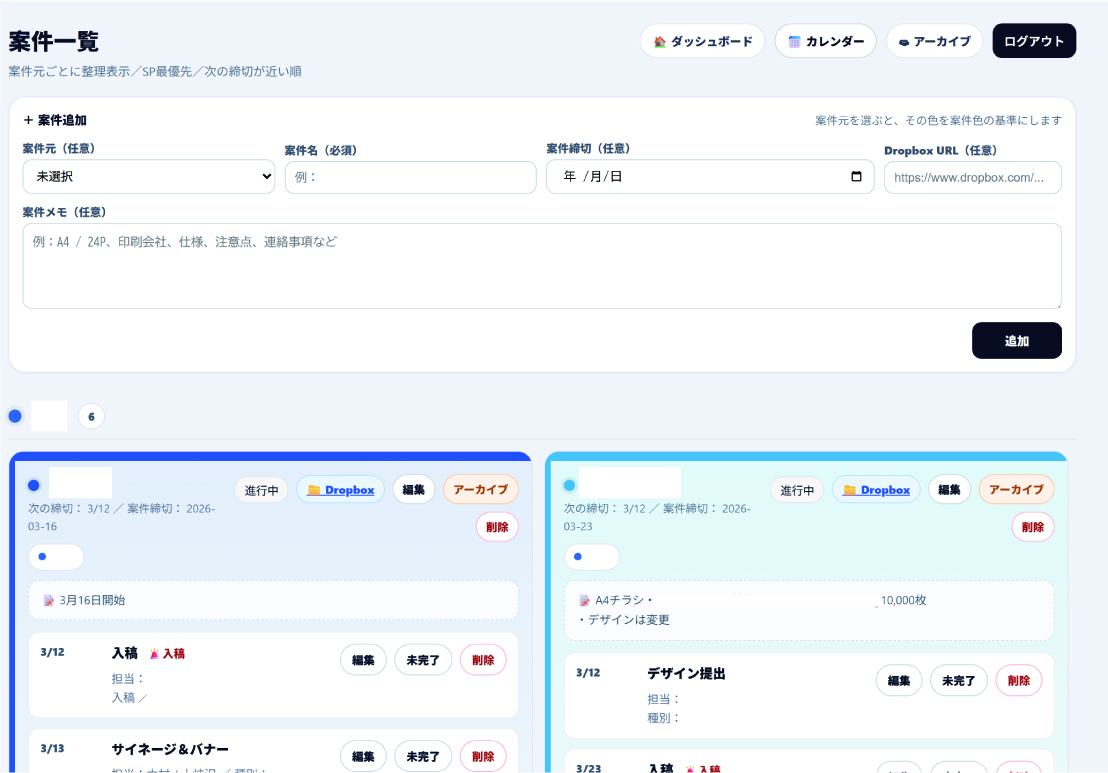
Task: Click the 案件名 text field
Action: click(410, 177)
